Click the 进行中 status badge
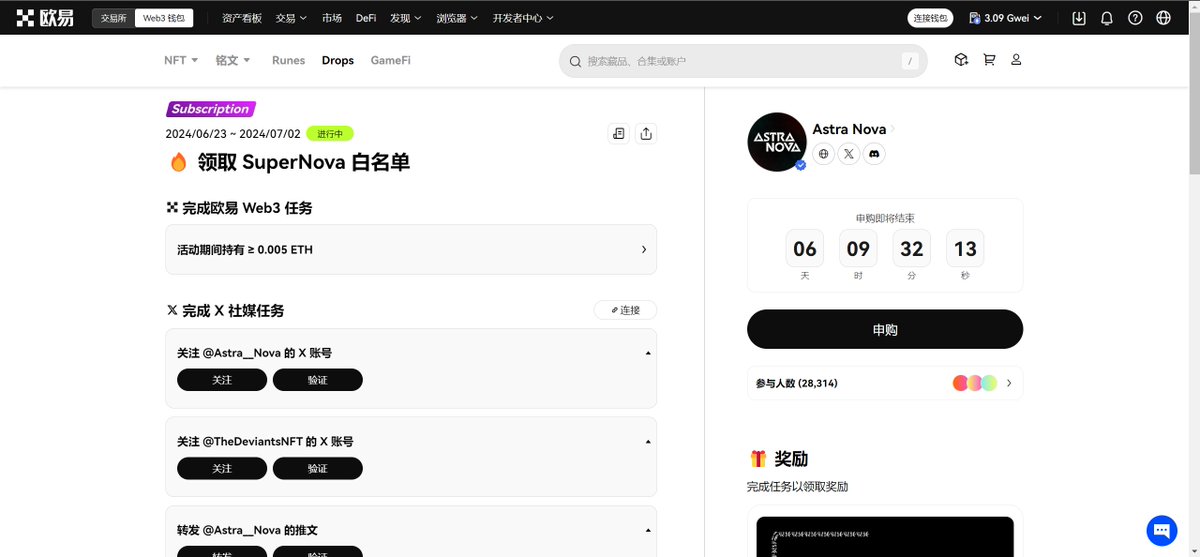The width and height of the screenshot is (1200, 557). click(330, 134)
